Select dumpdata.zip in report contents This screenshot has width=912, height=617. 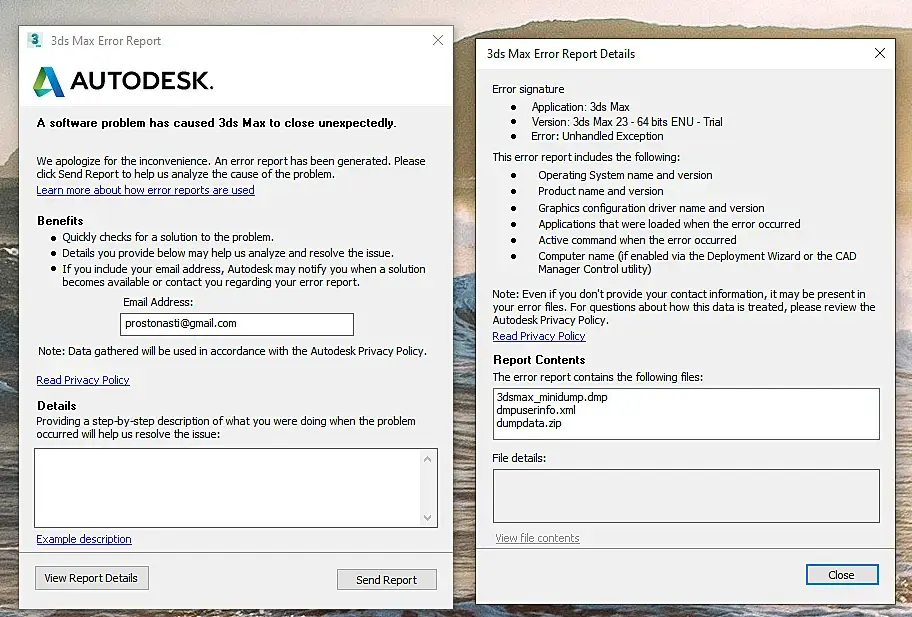(529, 423)
